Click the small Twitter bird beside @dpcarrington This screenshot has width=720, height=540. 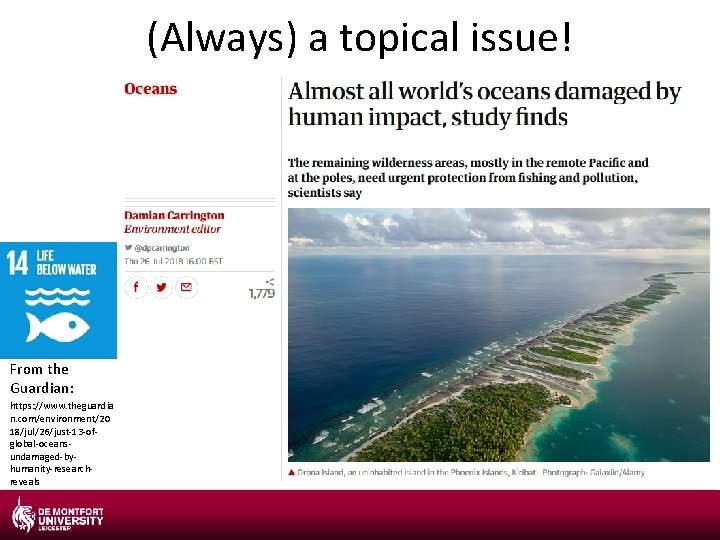pos(129,248)
